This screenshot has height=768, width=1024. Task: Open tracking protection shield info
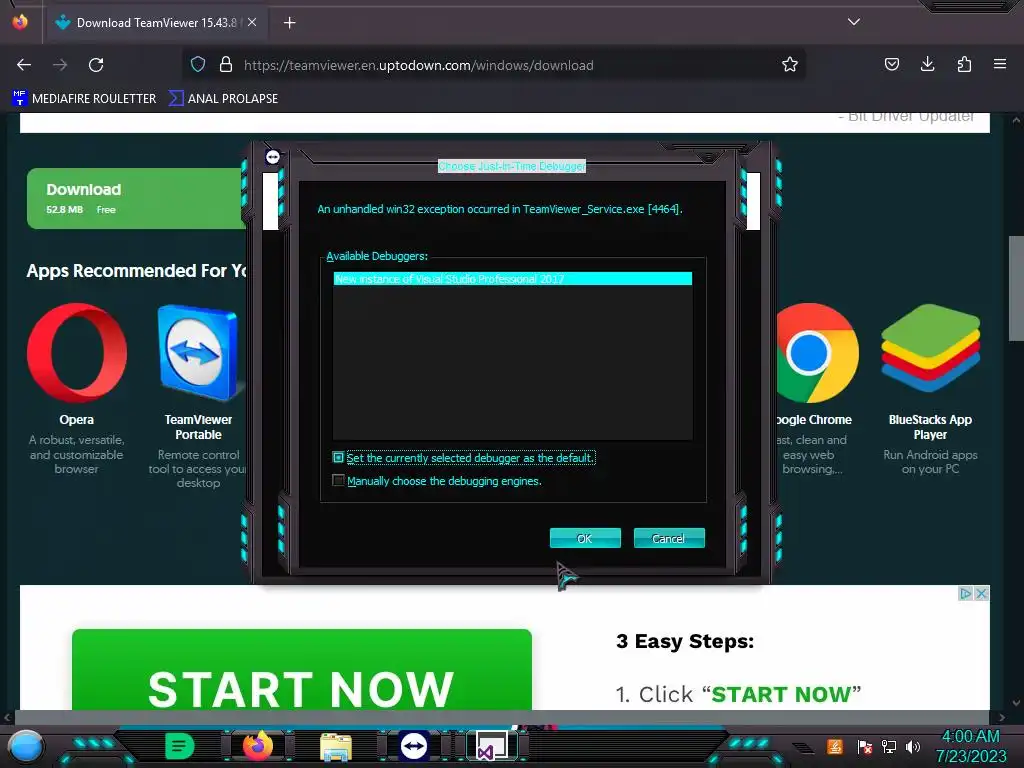(x=198, y=64)
